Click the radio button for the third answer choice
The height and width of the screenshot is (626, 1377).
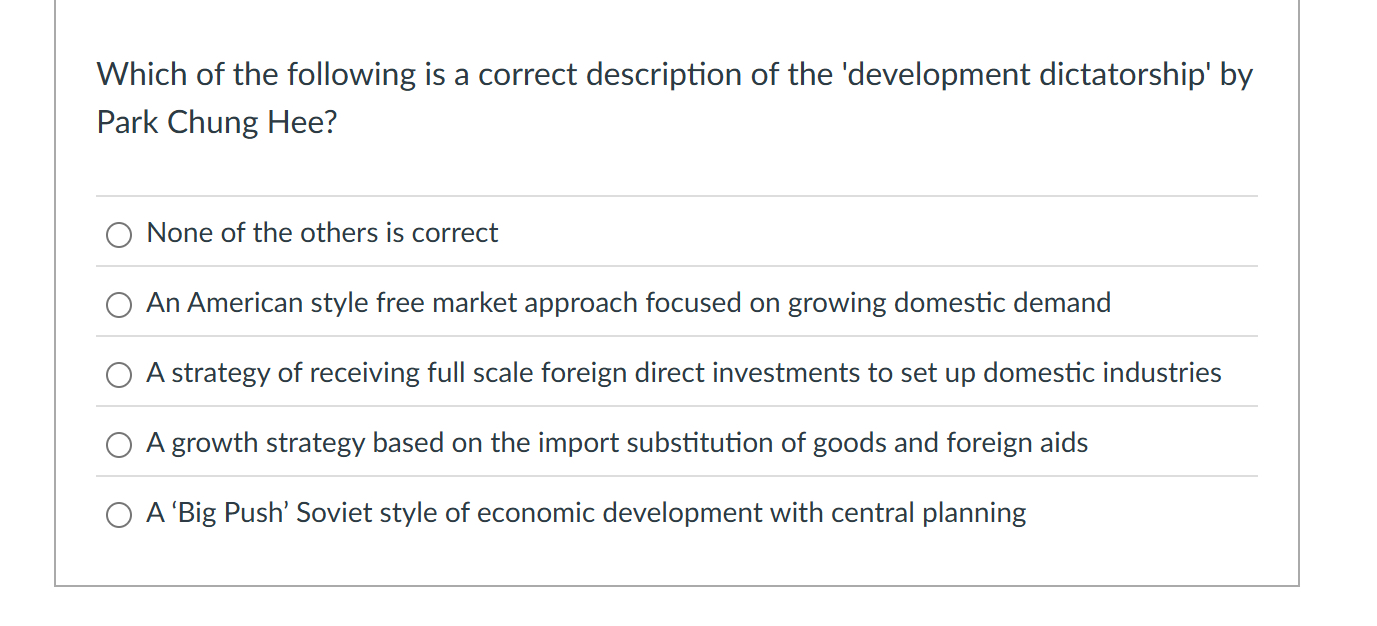tap(118, 374)
